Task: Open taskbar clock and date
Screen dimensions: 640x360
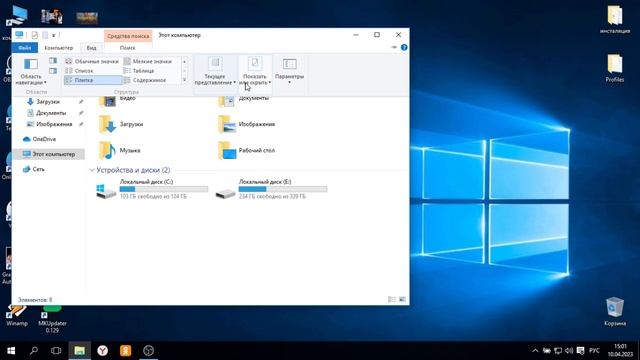Action: click(620, 350)
